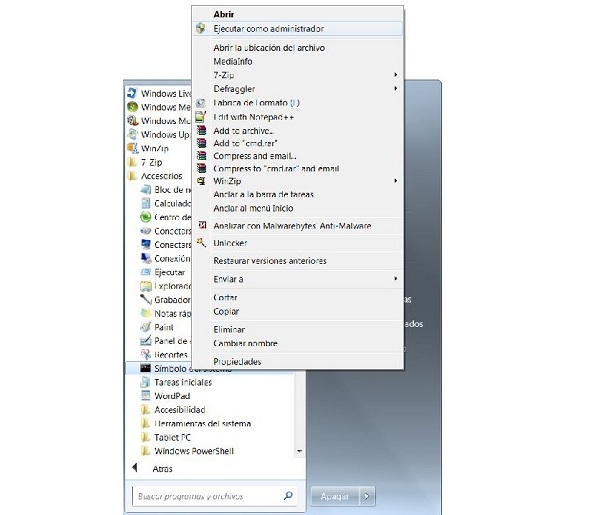Expand the Enviar a submenu arrow
This screenshot has width=600, height=515.
coord(396,279)
